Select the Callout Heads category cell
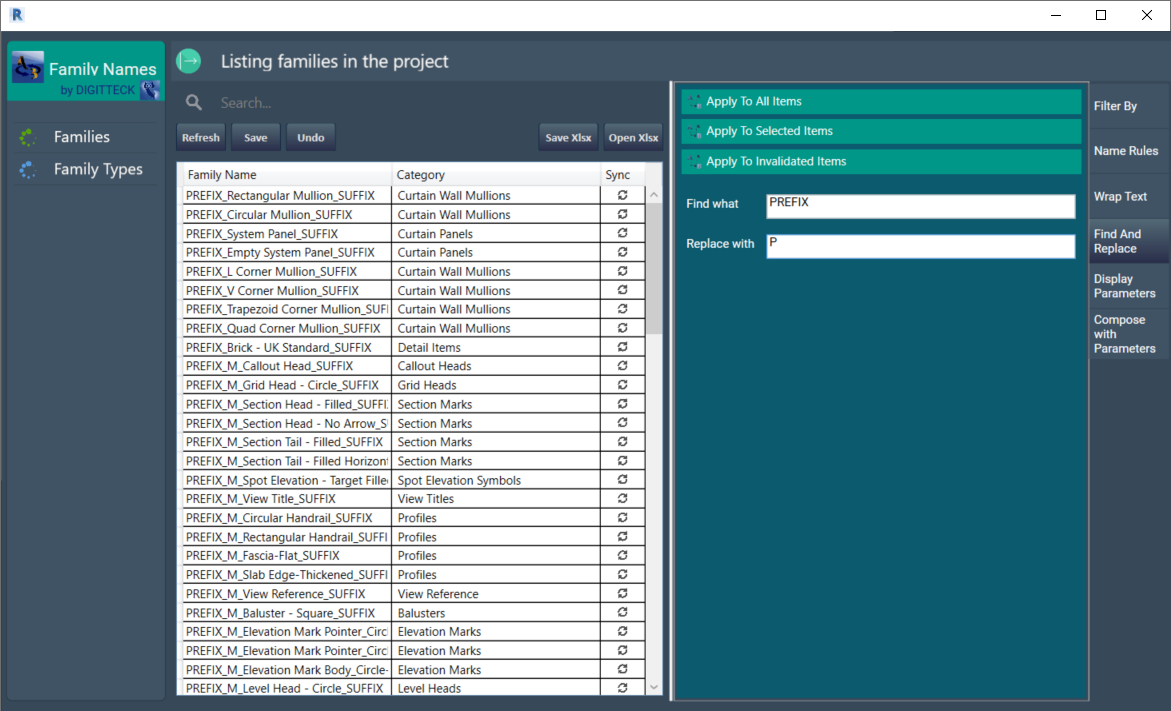 (496, 366)
